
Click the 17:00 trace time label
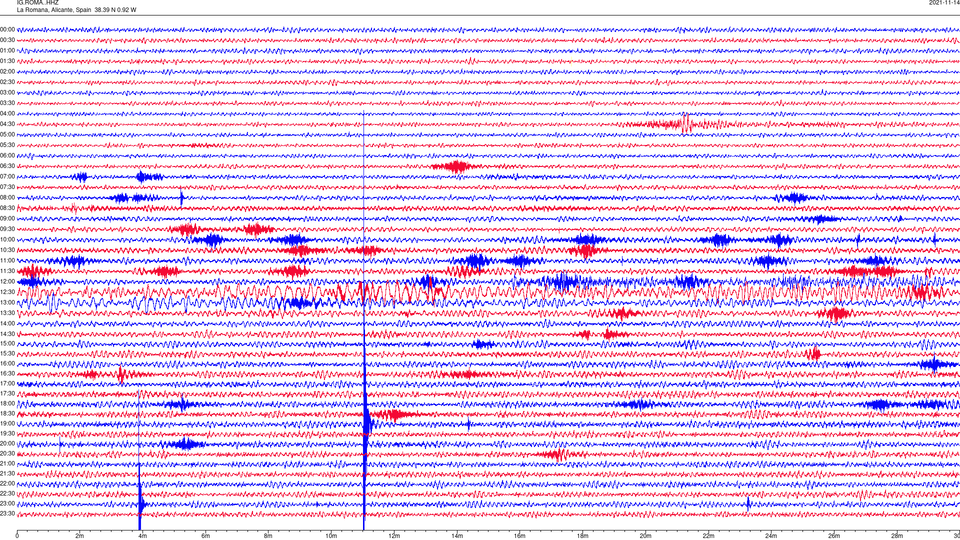coord(7,384)
